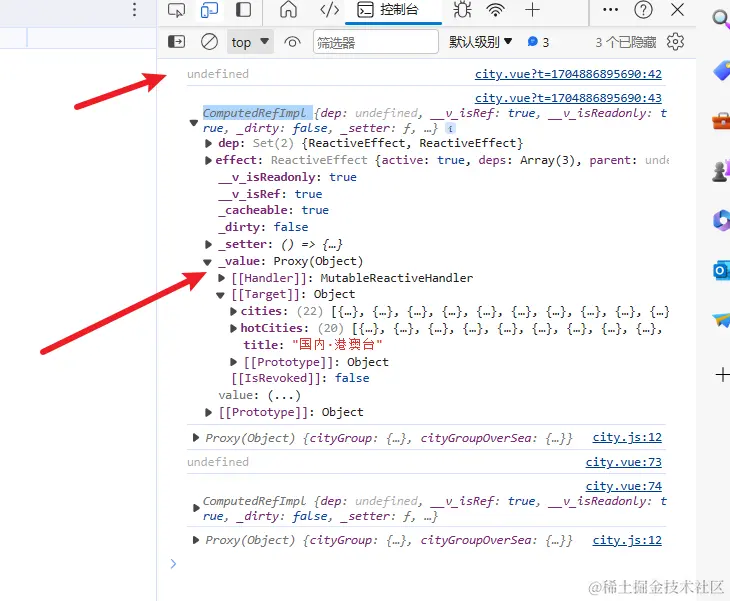Select the title: "国内·港澳台" value
This screenshot has width=730, height=601.
pyautogui.click(x=337, y=345)
